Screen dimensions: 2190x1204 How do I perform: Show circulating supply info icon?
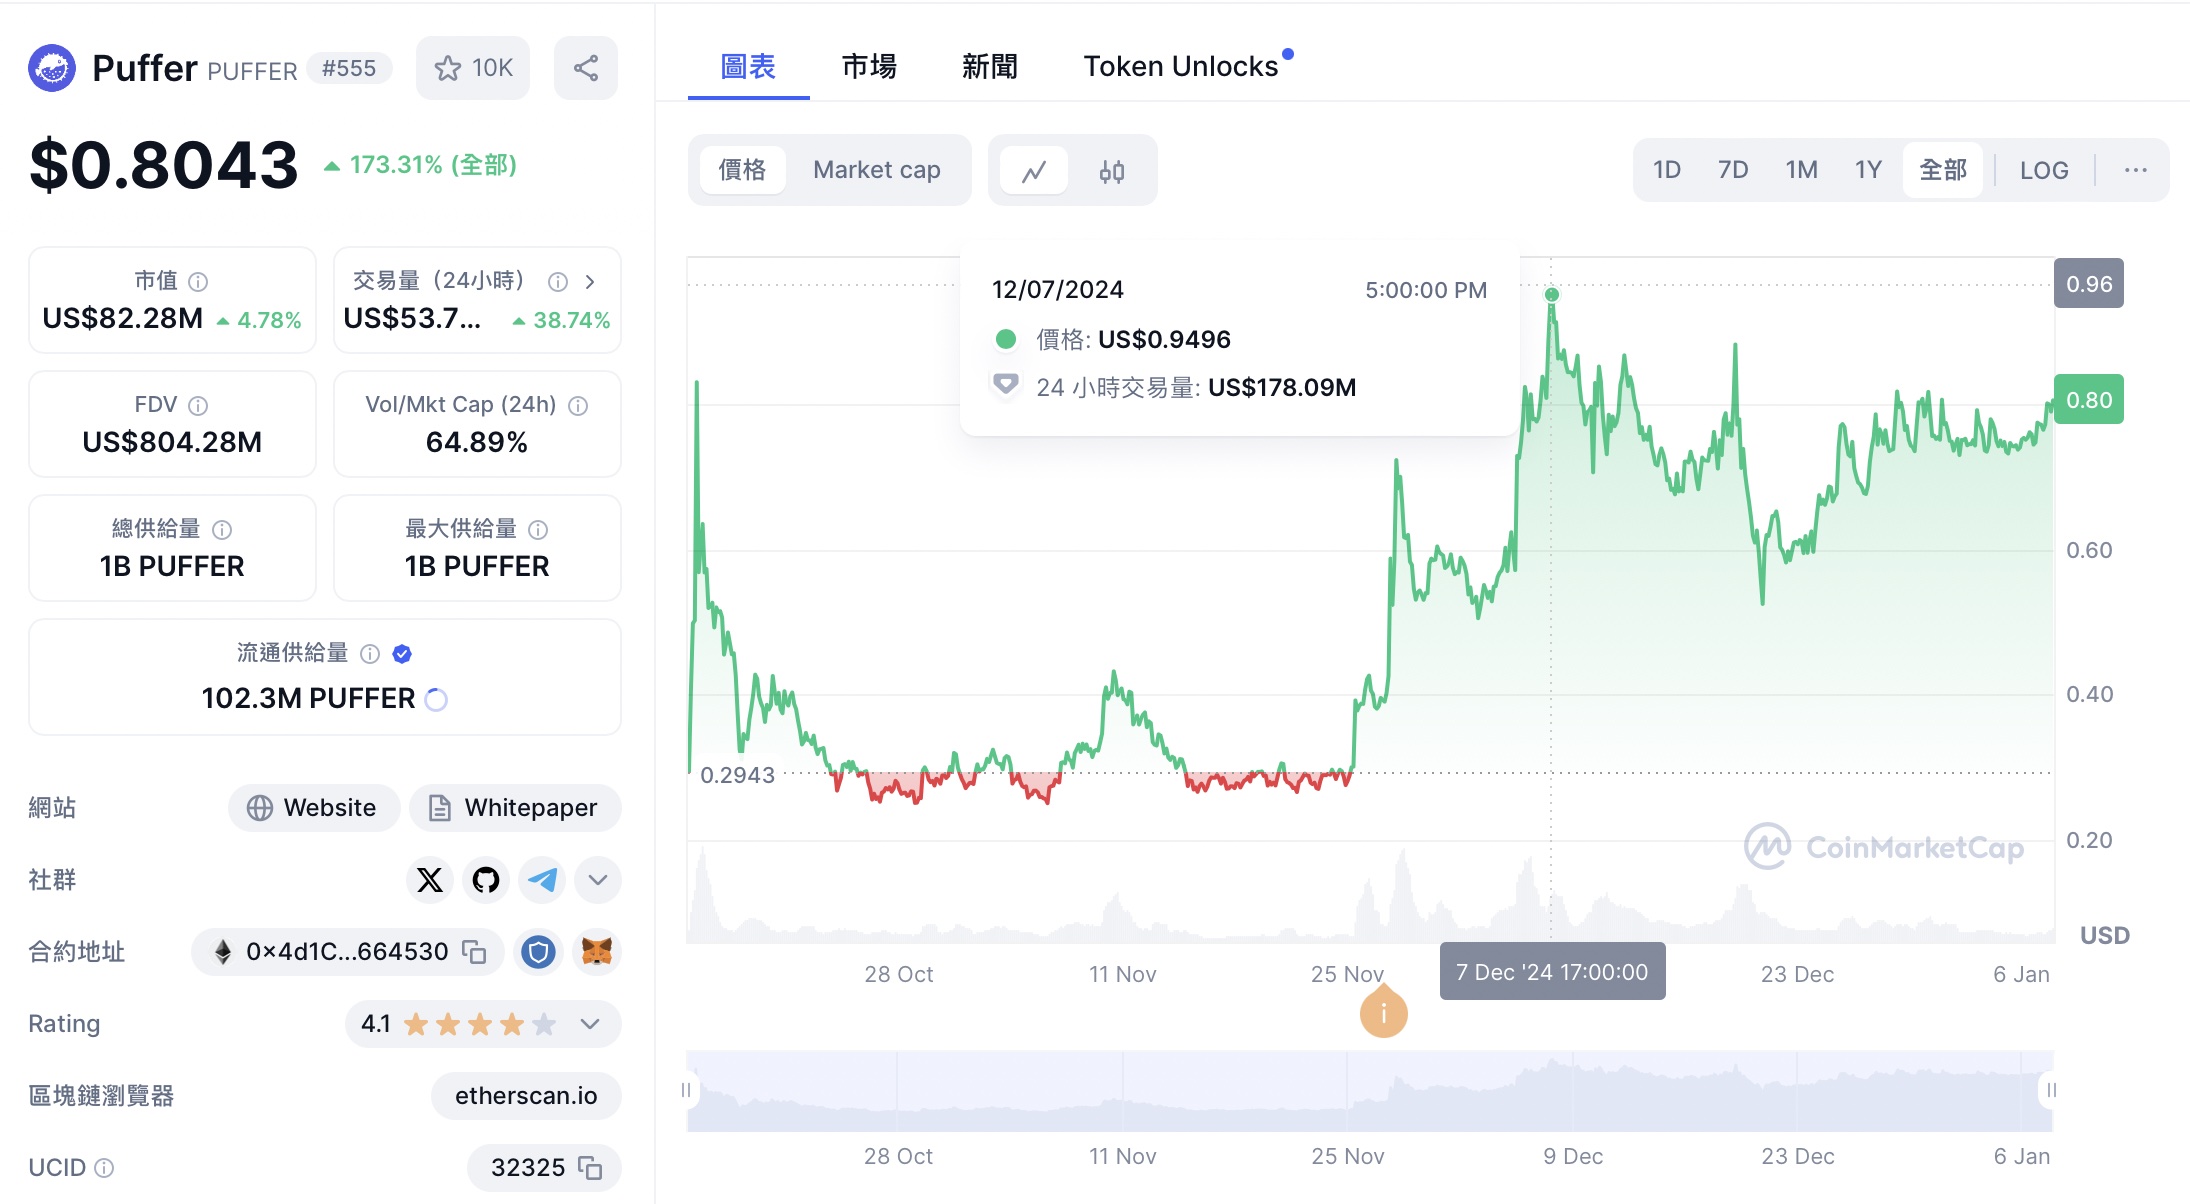[x=370, y=654]
